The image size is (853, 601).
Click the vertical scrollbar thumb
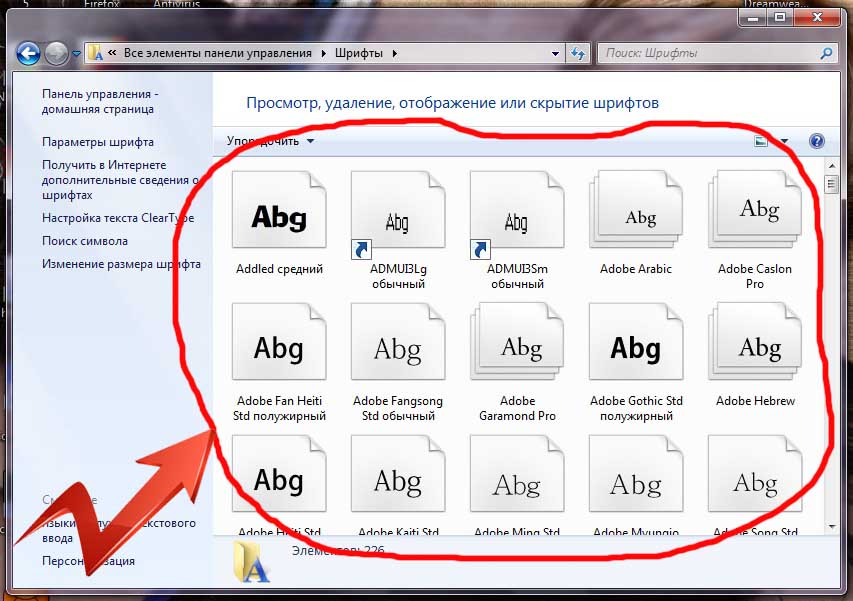tap(832, 184)
